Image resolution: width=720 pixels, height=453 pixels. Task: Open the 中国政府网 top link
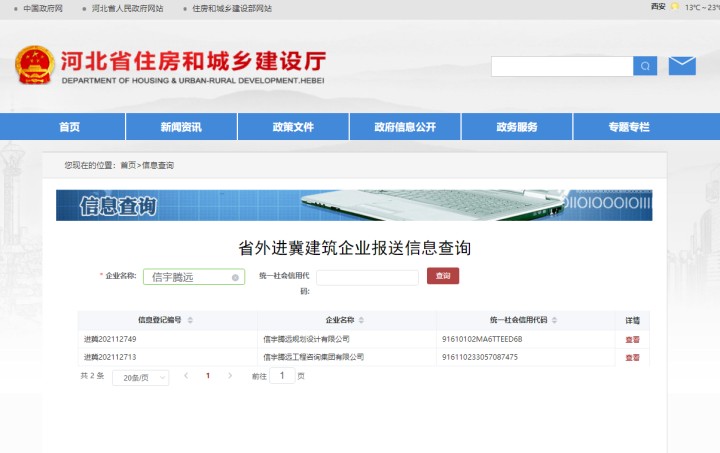pos(43,8)
